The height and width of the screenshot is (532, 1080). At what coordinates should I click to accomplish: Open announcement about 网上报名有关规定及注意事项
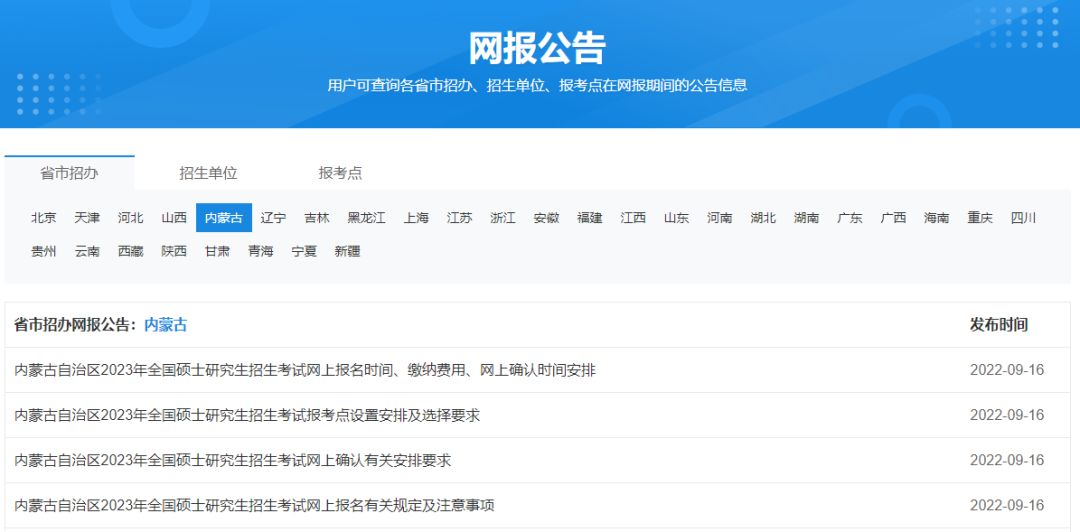(255, 505)
